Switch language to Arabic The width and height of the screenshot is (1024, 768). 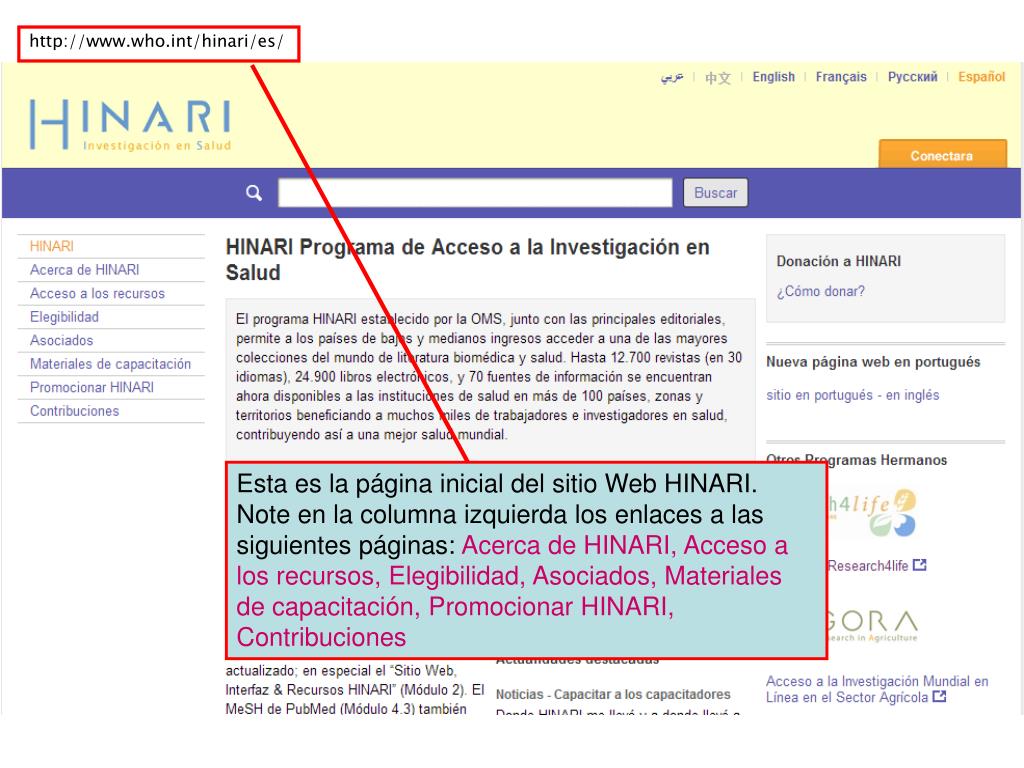(672, 77)
